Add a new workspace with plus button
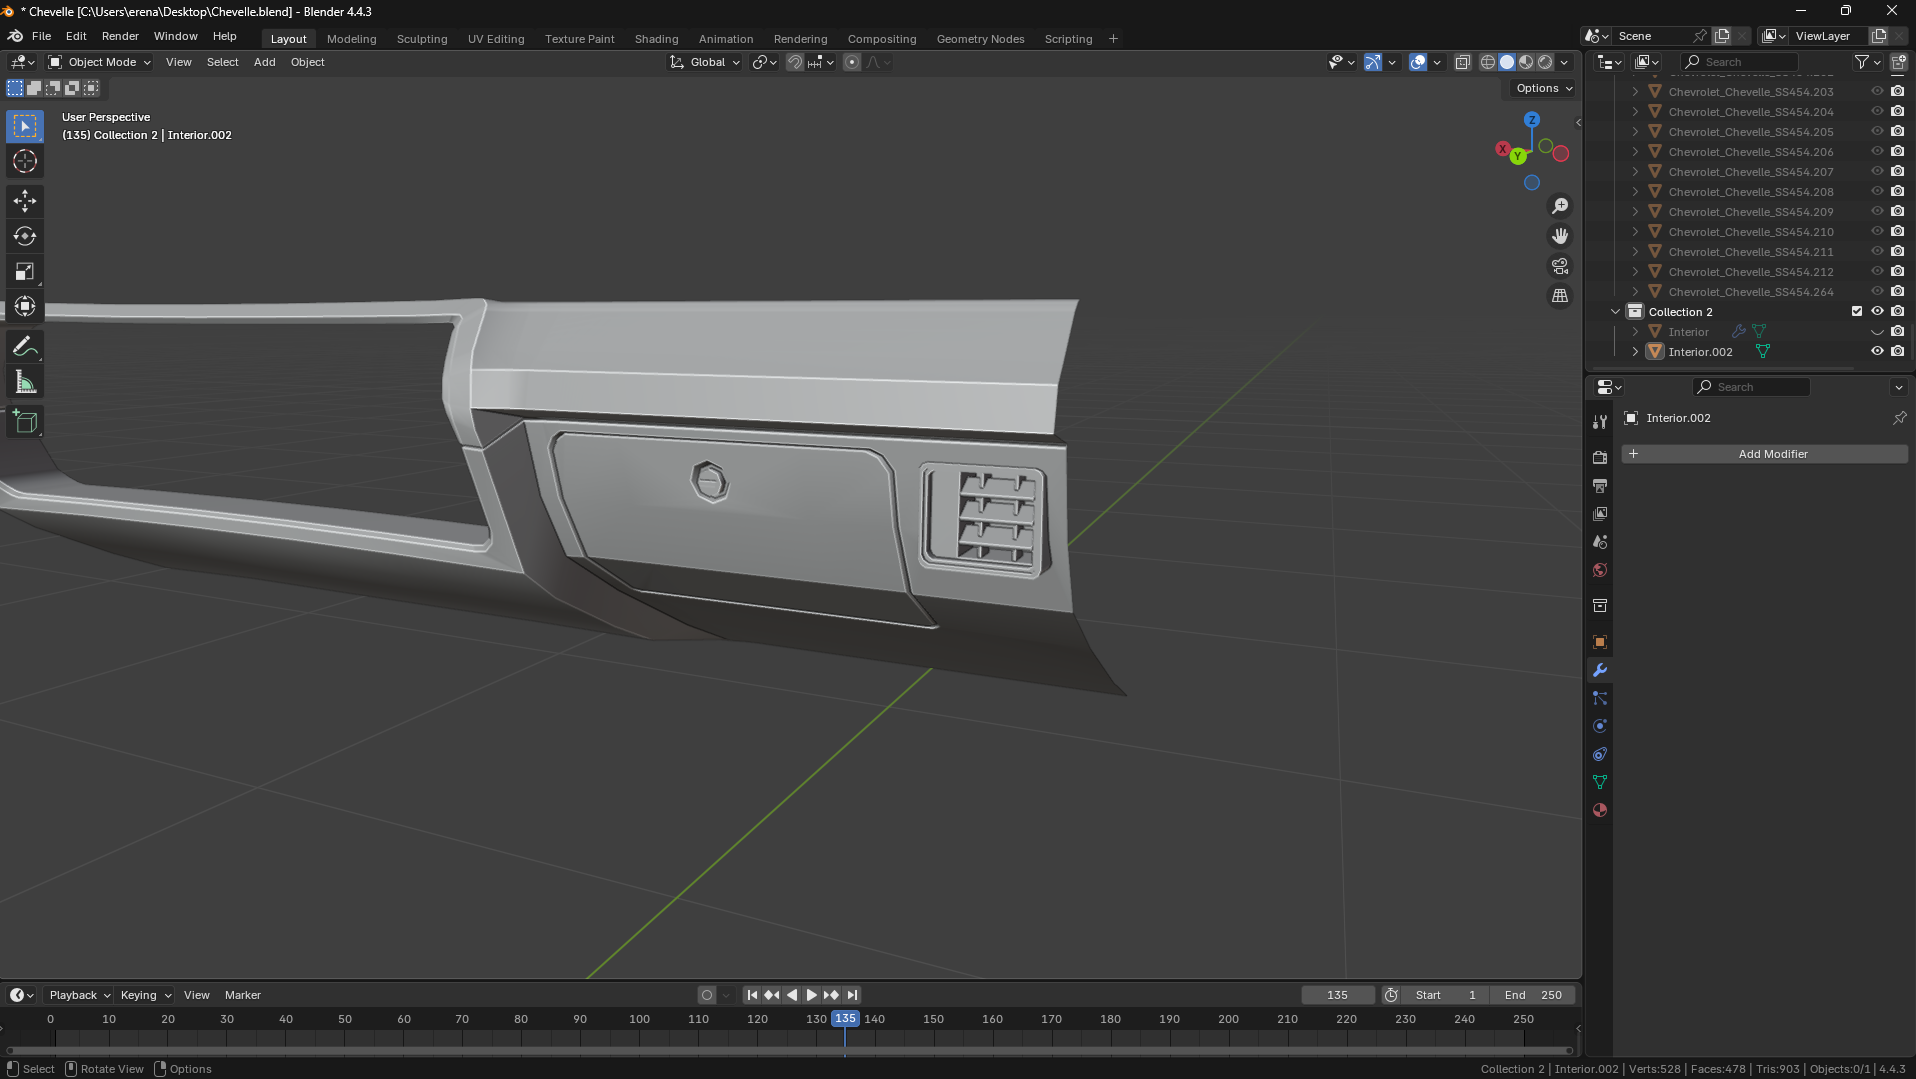The image size is (1916, 1079). (1113, 39)
